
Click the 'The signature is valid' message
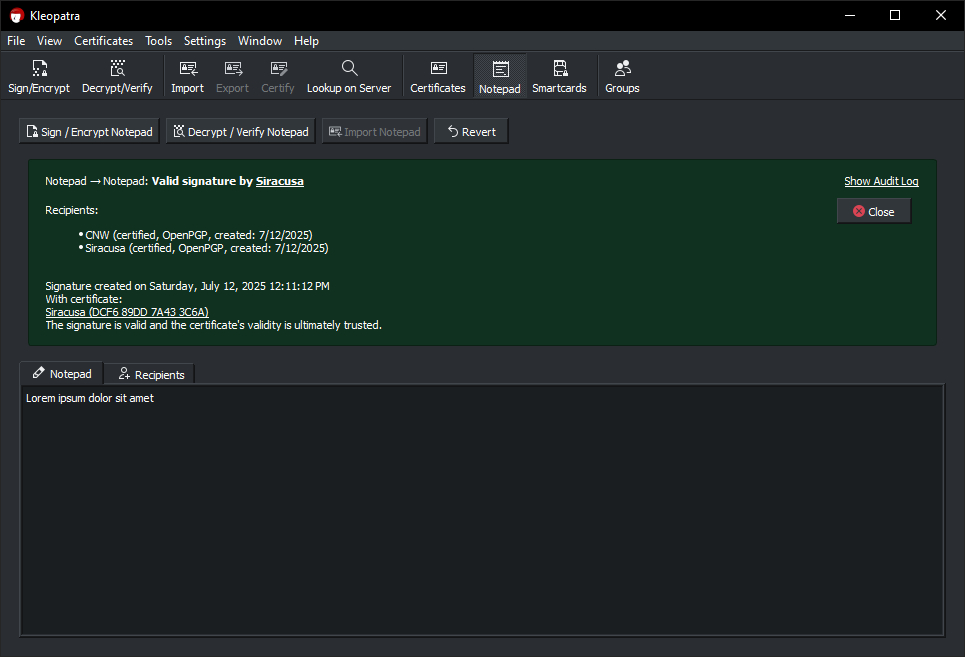pyautogui.click(x=214, y=325)
